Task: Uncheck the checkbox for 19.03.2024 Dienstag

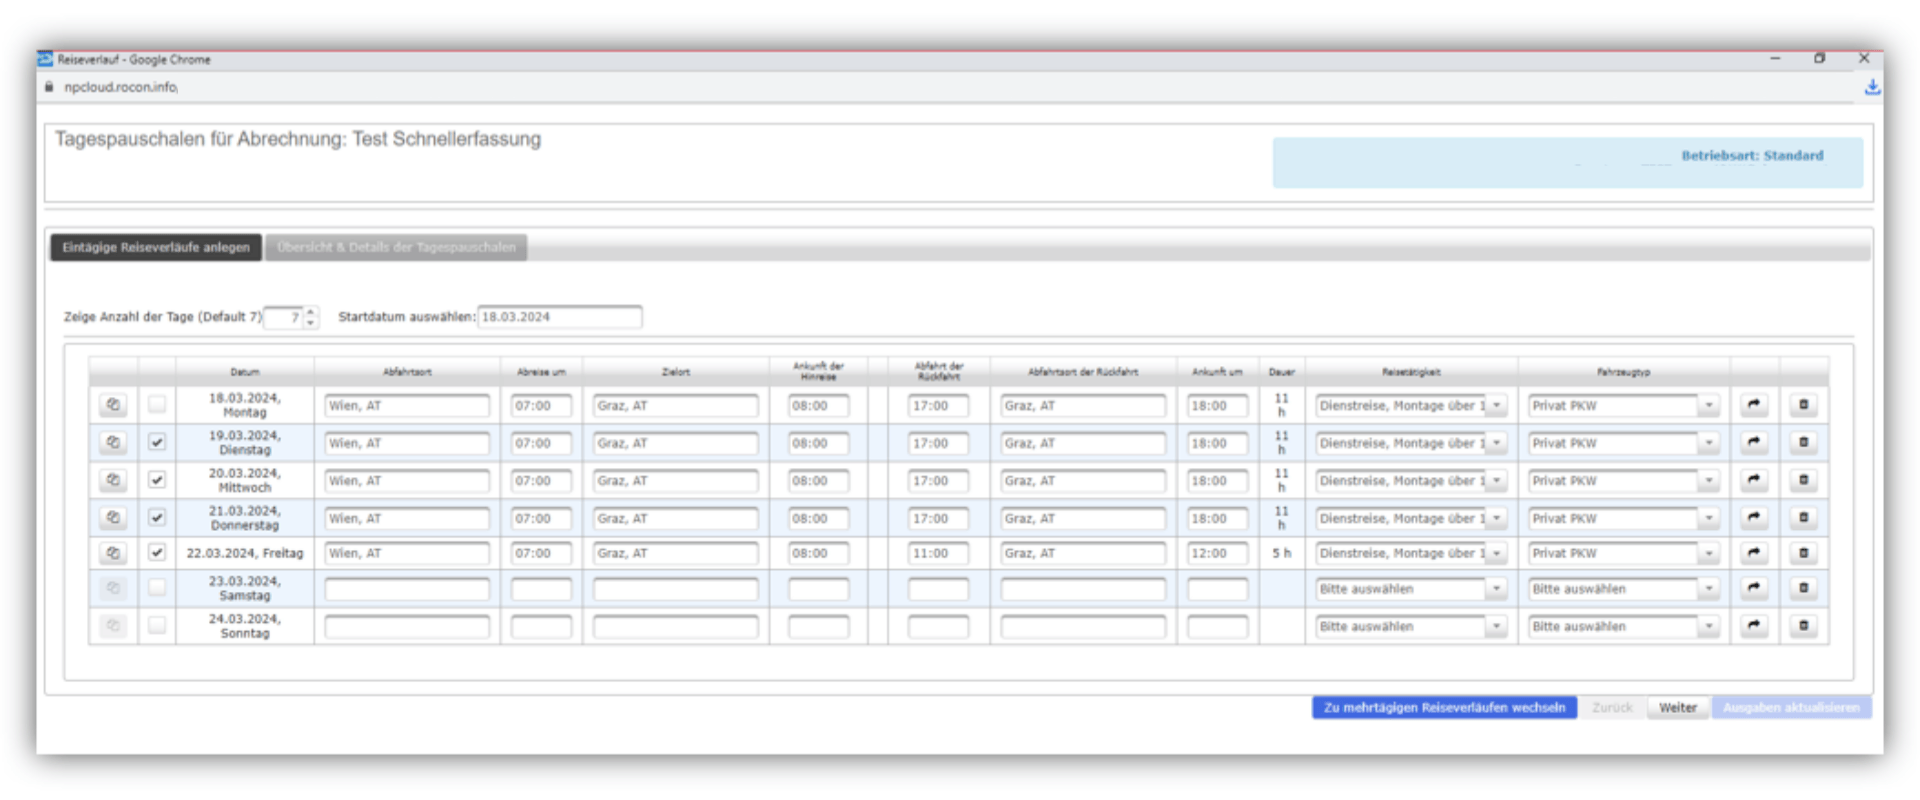Action: [x=157, y=442]
